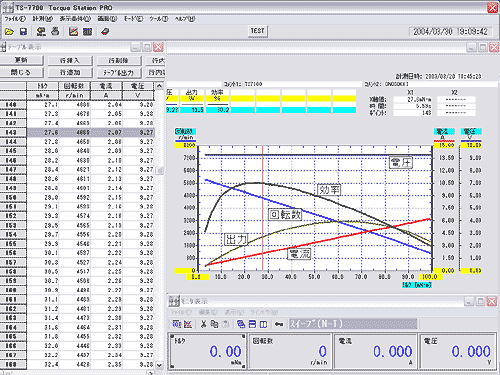Image resolution: width=500 pixels, height=375 pixels.
Task: Click the 電流 monitor readout panel
Action: pos(376,351)
